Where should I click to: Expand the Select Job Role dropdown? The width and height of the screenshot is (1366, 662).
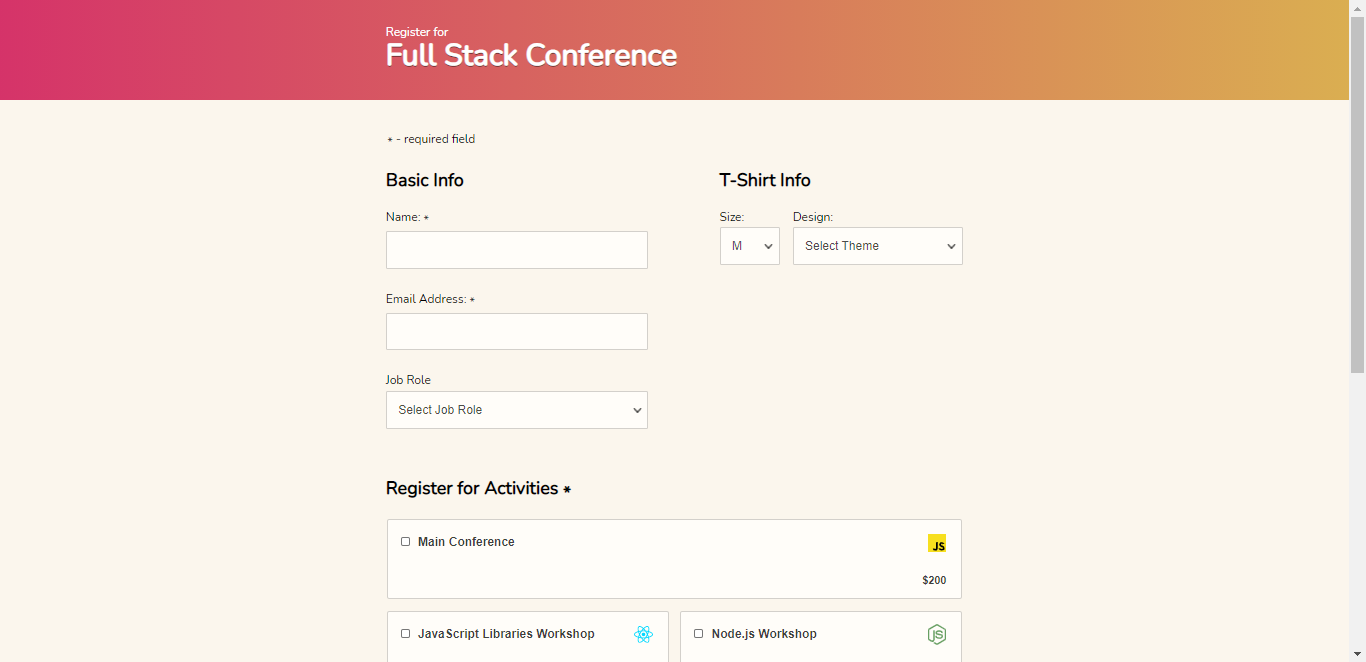pyautogui.click(x=516, y=410)
